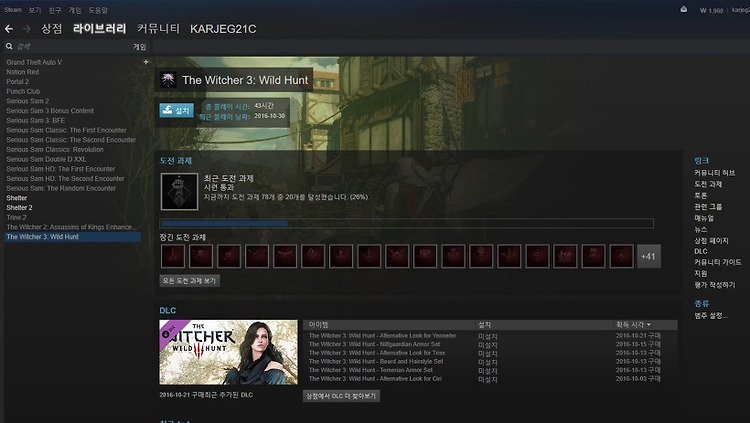Screen dimensions: 750x423
Task: Select Serious Sam 3 Bonus Content
Action: (x=50, y=111)
